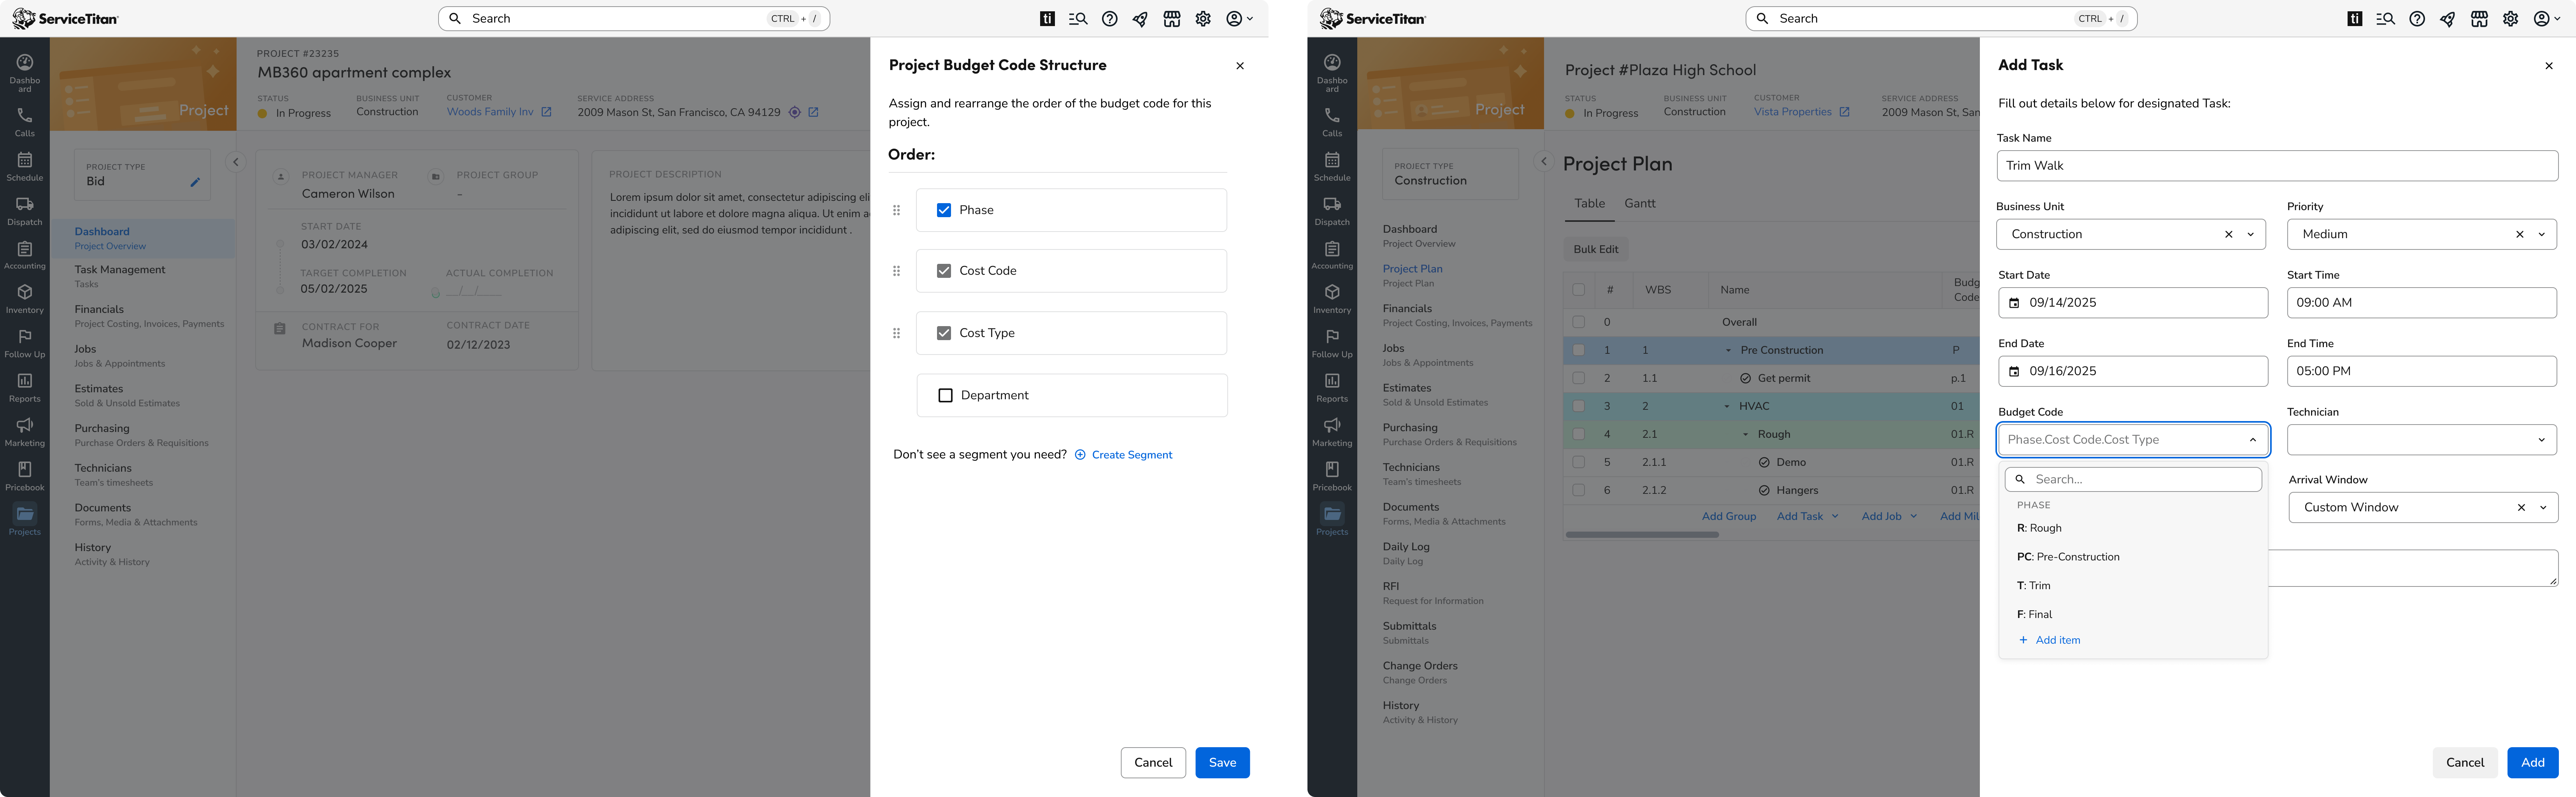Close the Project Budget Code Structure panel
Image resolution: width=2576 pixels, height=797 pixels.
coord(1240,66)
